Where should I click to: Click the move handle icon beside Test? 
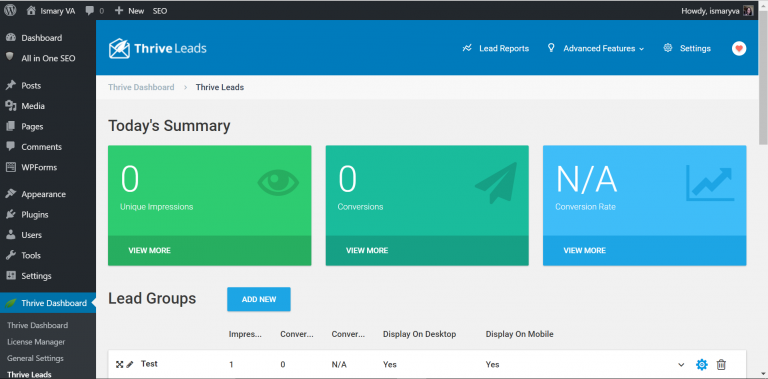(x=119, y=364)
